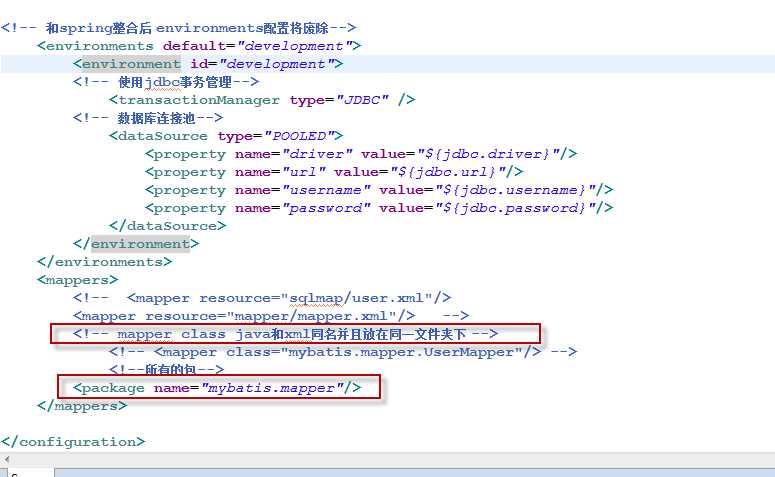This screenshot has width=775, height=477.
Task: Select the "${jdbc.driver}" value
Action: pyautogui.click(x=489, y=154)
